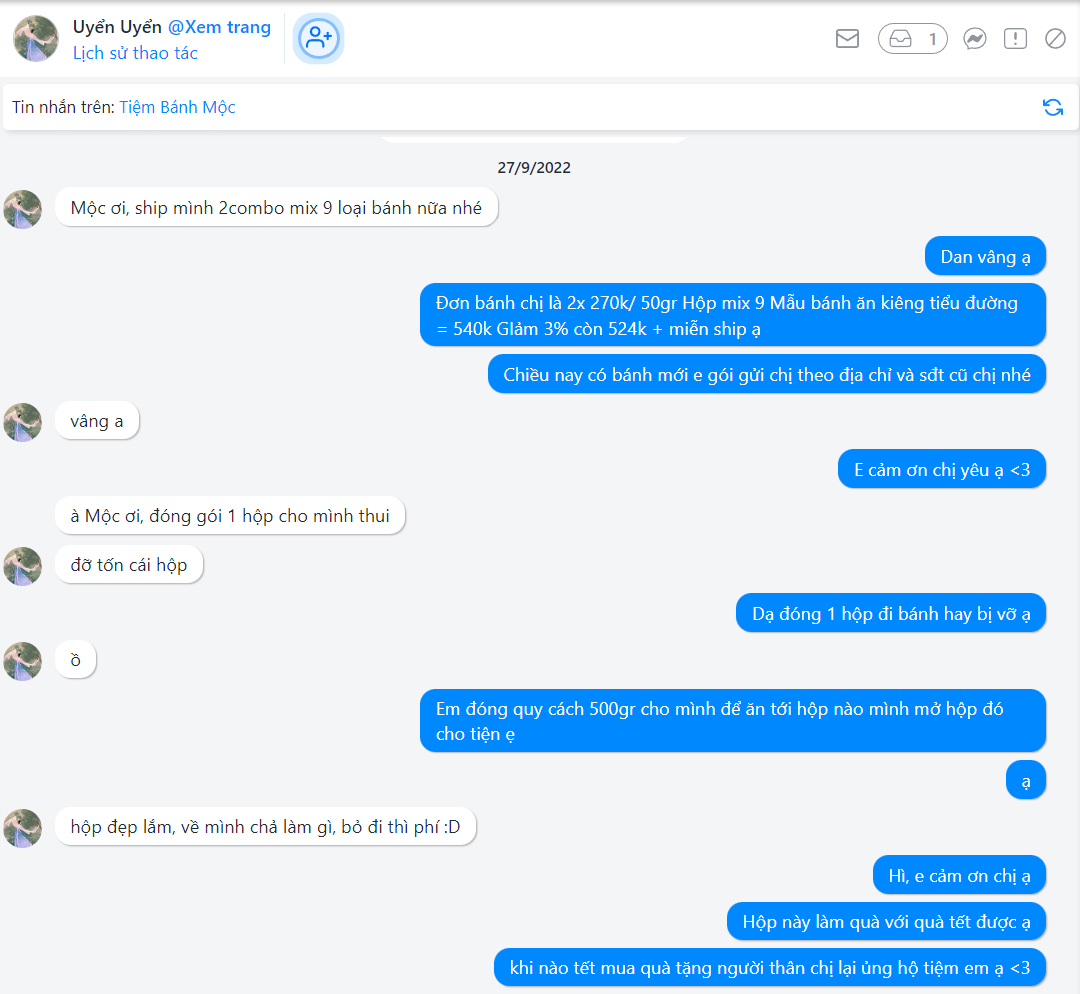This screenshot has height=994, width=1080.
Task: Click the exclamation report icon
Action: coord(1015,39)
